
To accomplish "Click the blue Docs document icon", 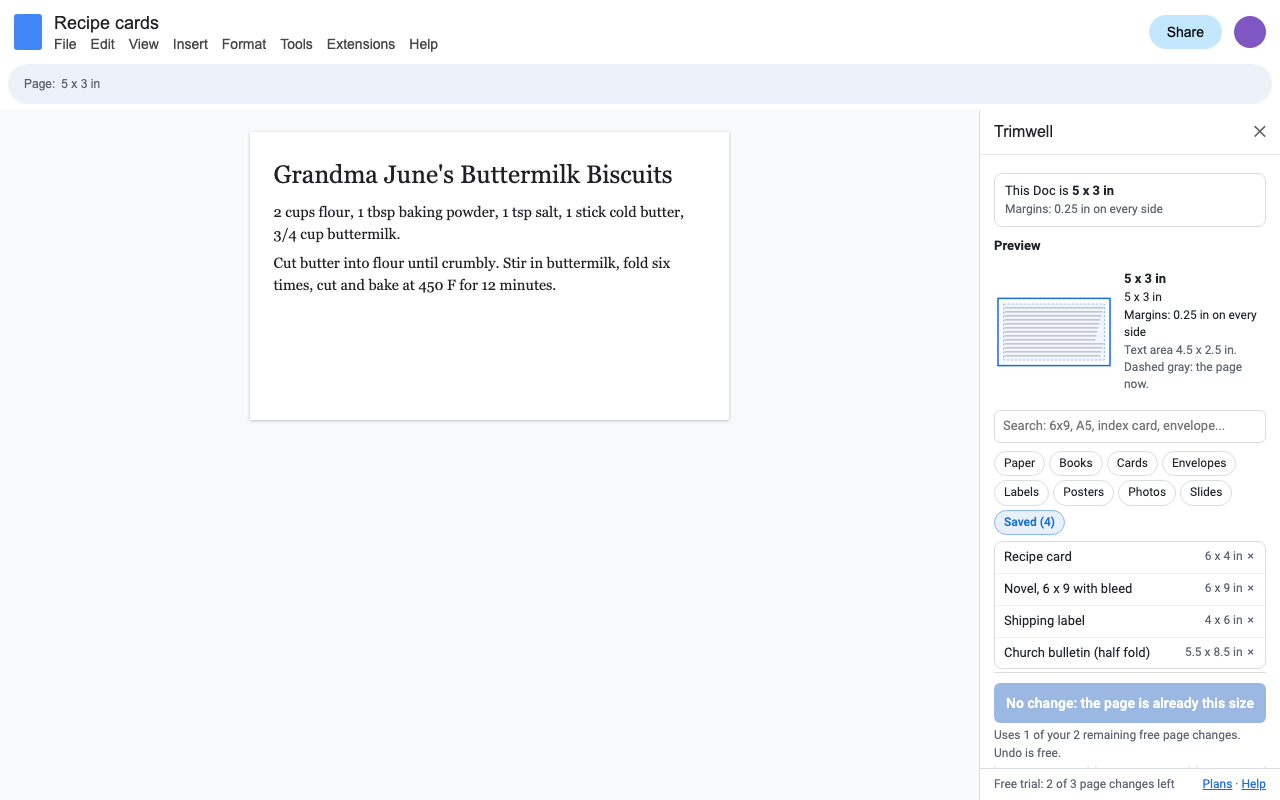I will coord(28,32).
